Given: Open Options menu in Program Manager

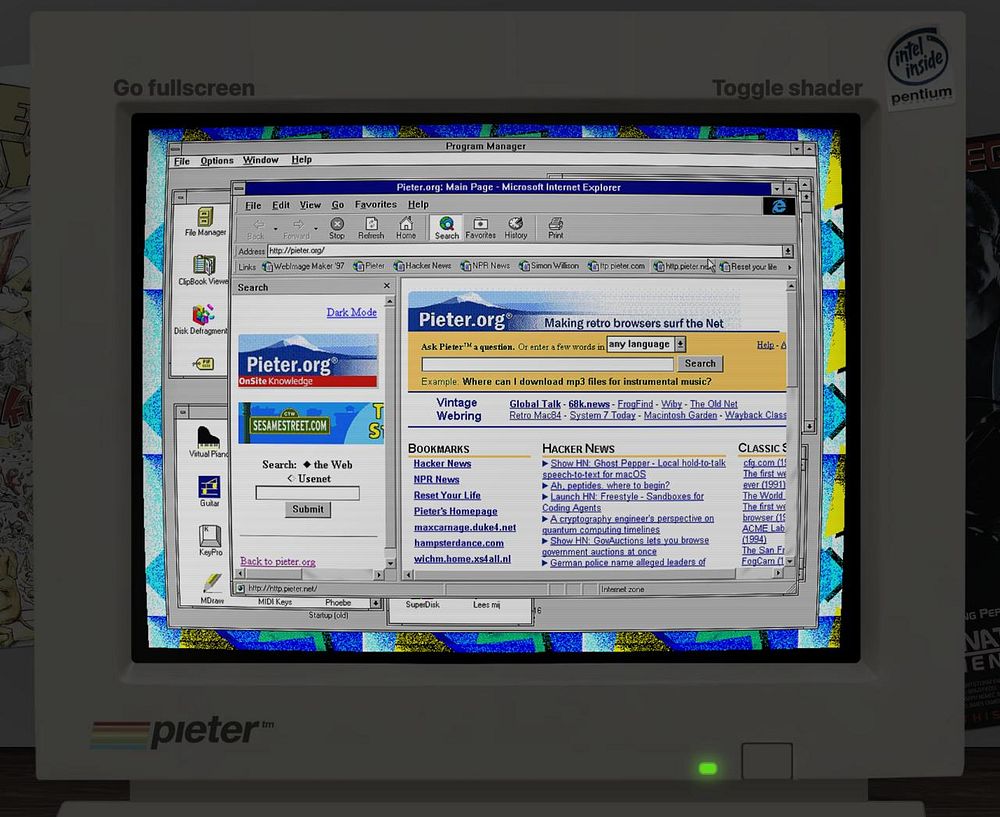Looking at the screenshot, I should [x=217, y=161].
